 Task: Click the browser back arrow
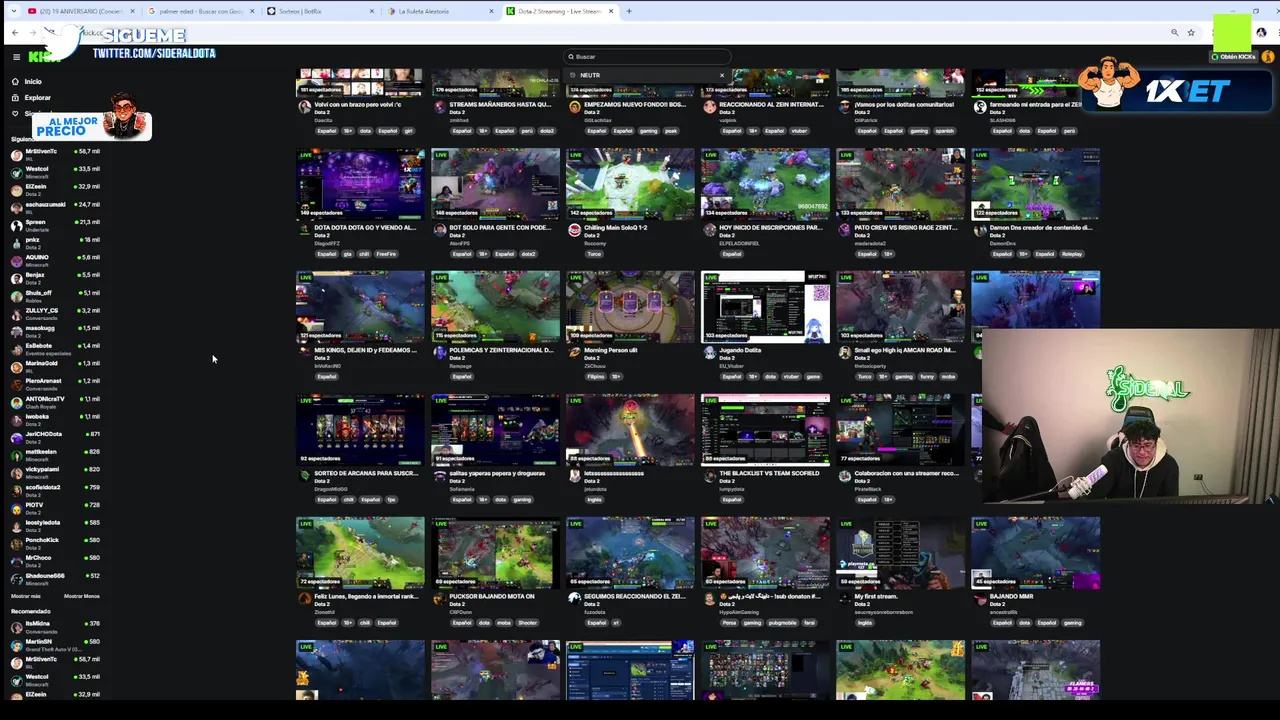tap(15, 33)
